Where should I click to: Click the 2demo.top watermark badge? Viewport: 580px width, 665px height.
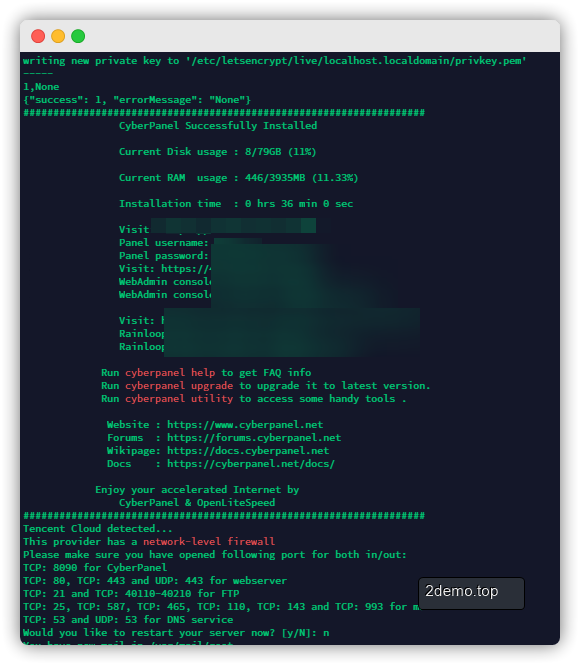[471, 592]
